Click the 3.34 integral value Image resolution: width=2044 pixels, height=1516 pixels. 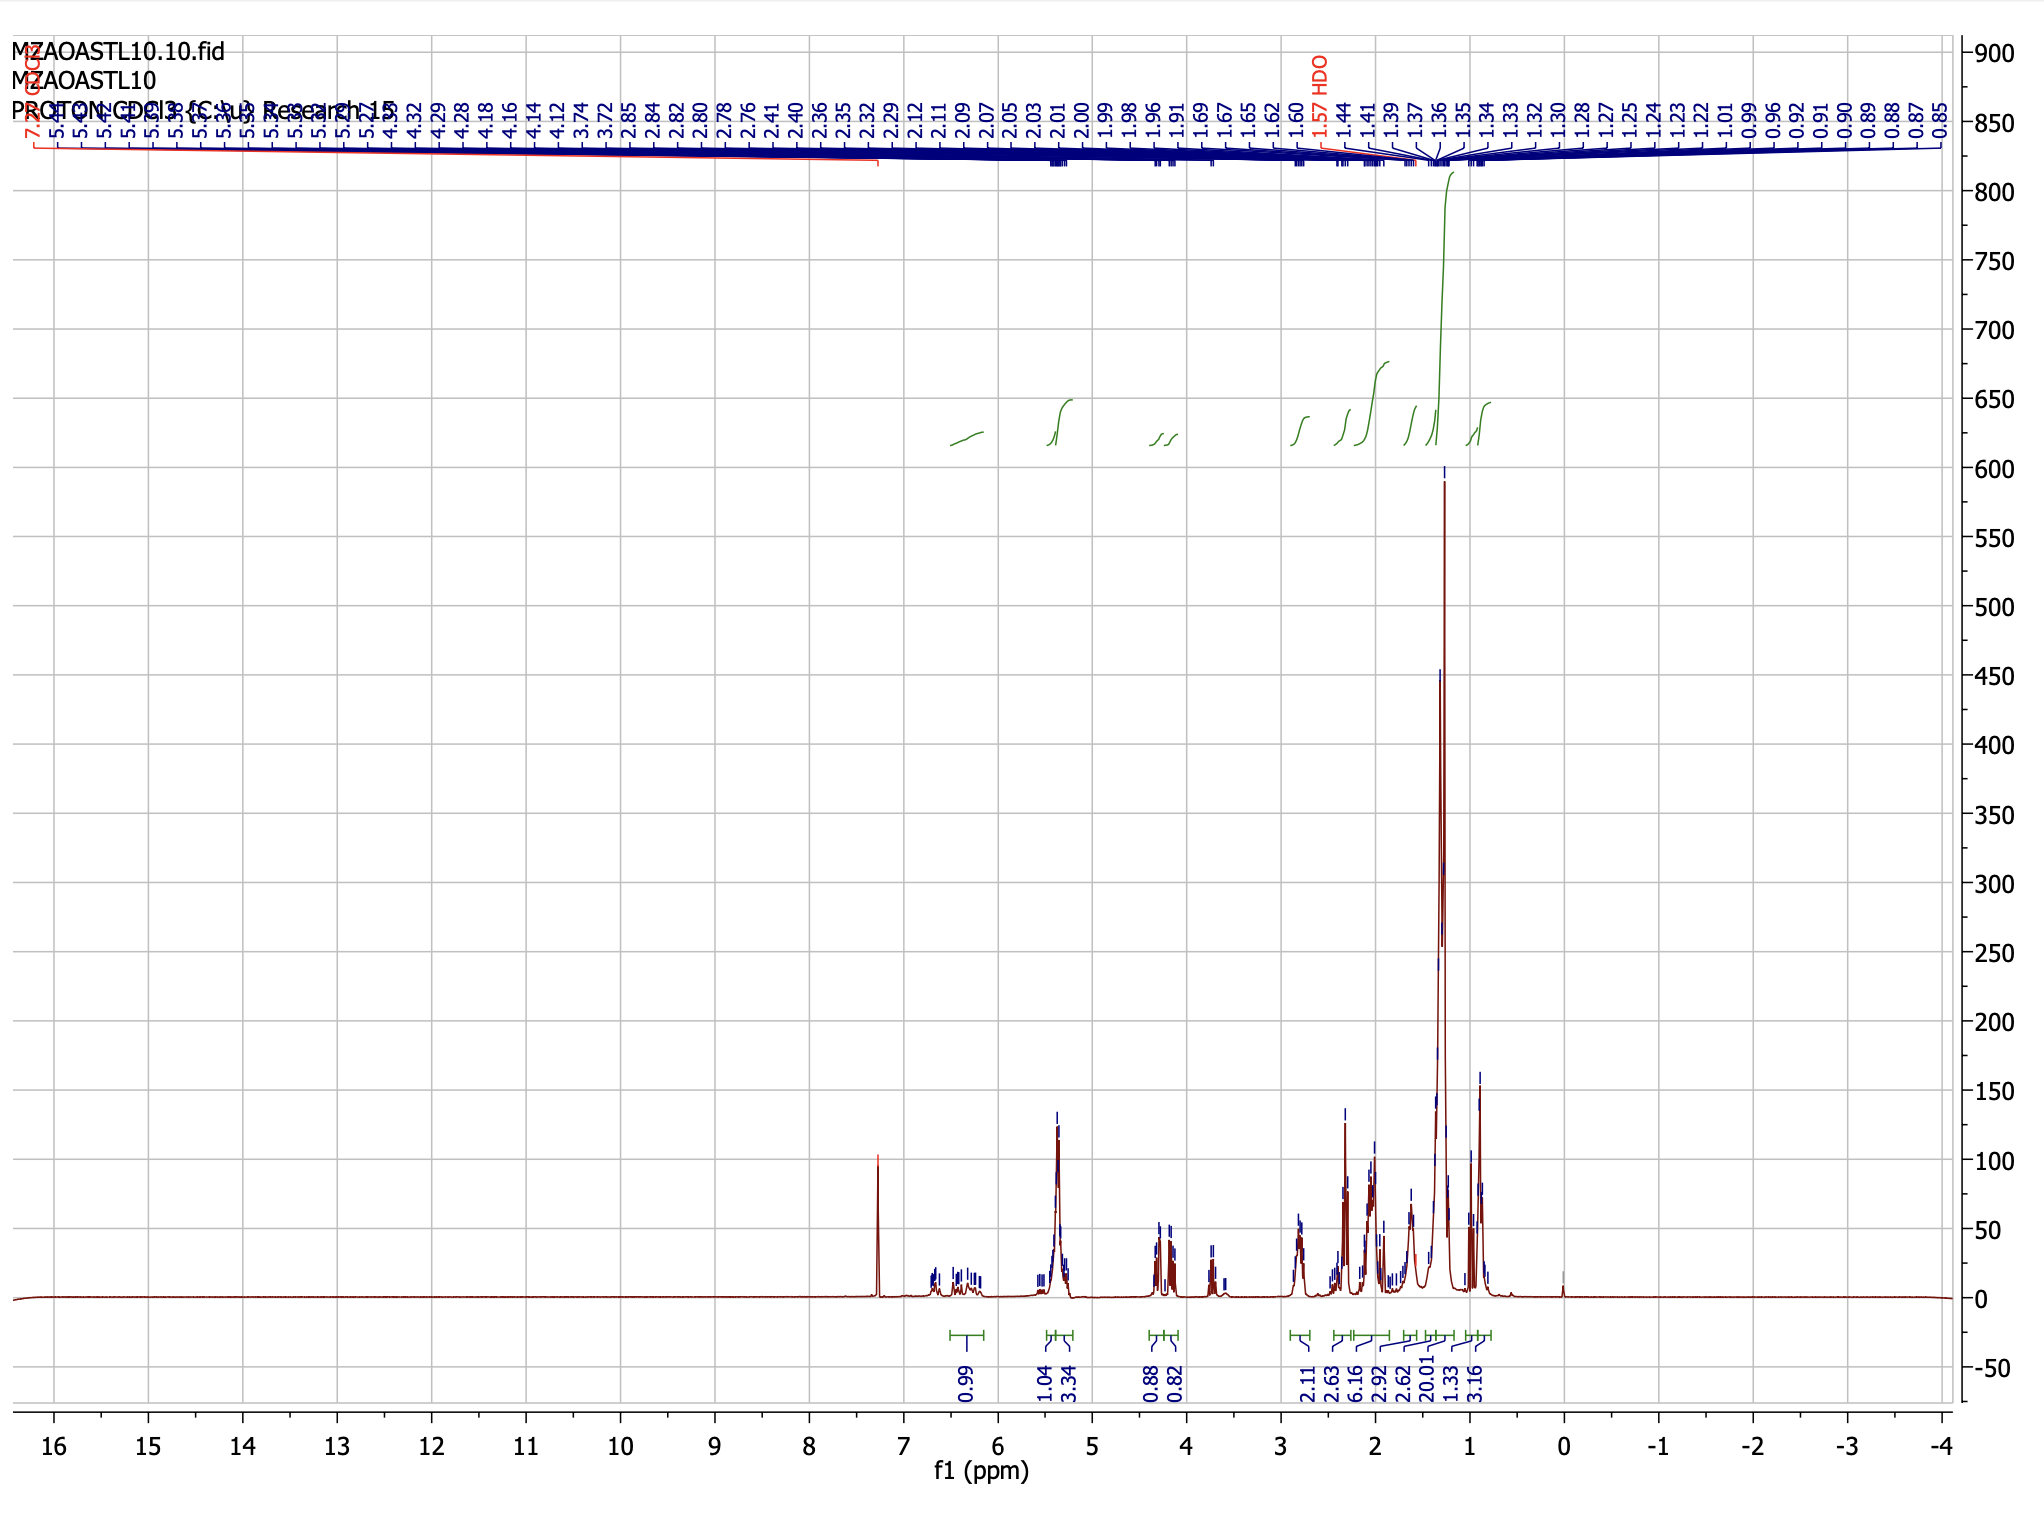pyautogui.click(x=1068, y=1385)
